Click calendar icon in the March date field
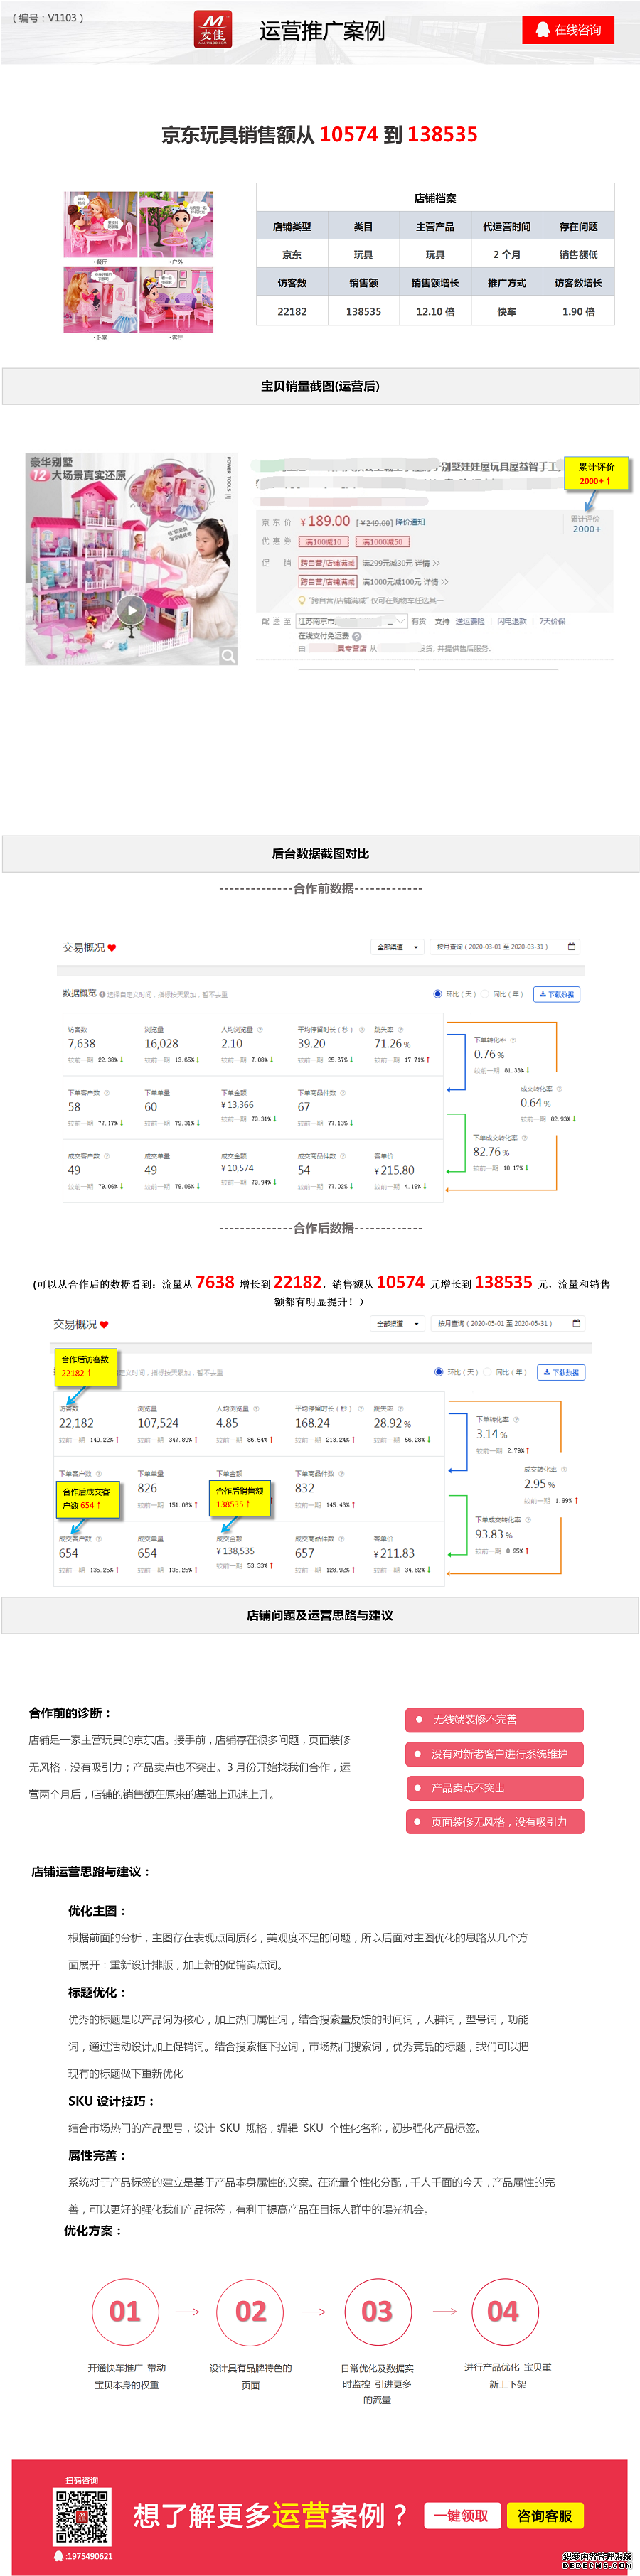 (x=572, y=946)
